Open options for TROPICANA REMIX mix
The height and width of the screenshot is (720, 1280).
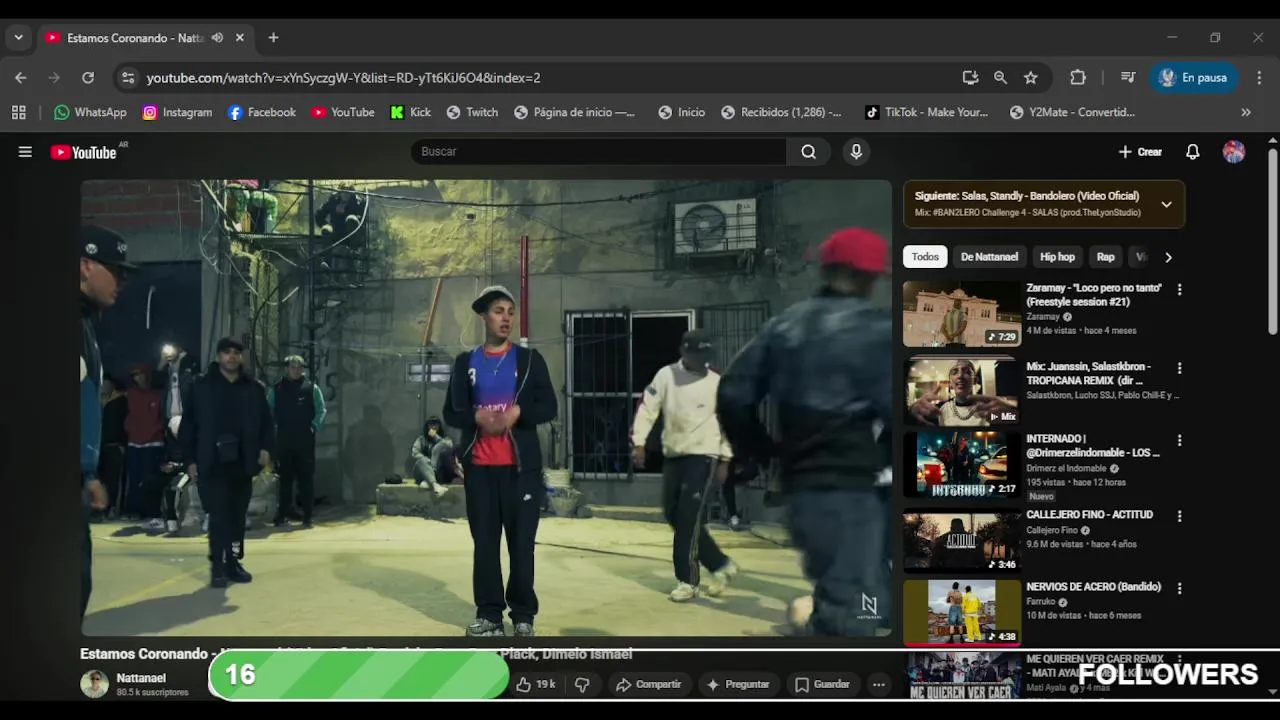[x=1179, y=368]
